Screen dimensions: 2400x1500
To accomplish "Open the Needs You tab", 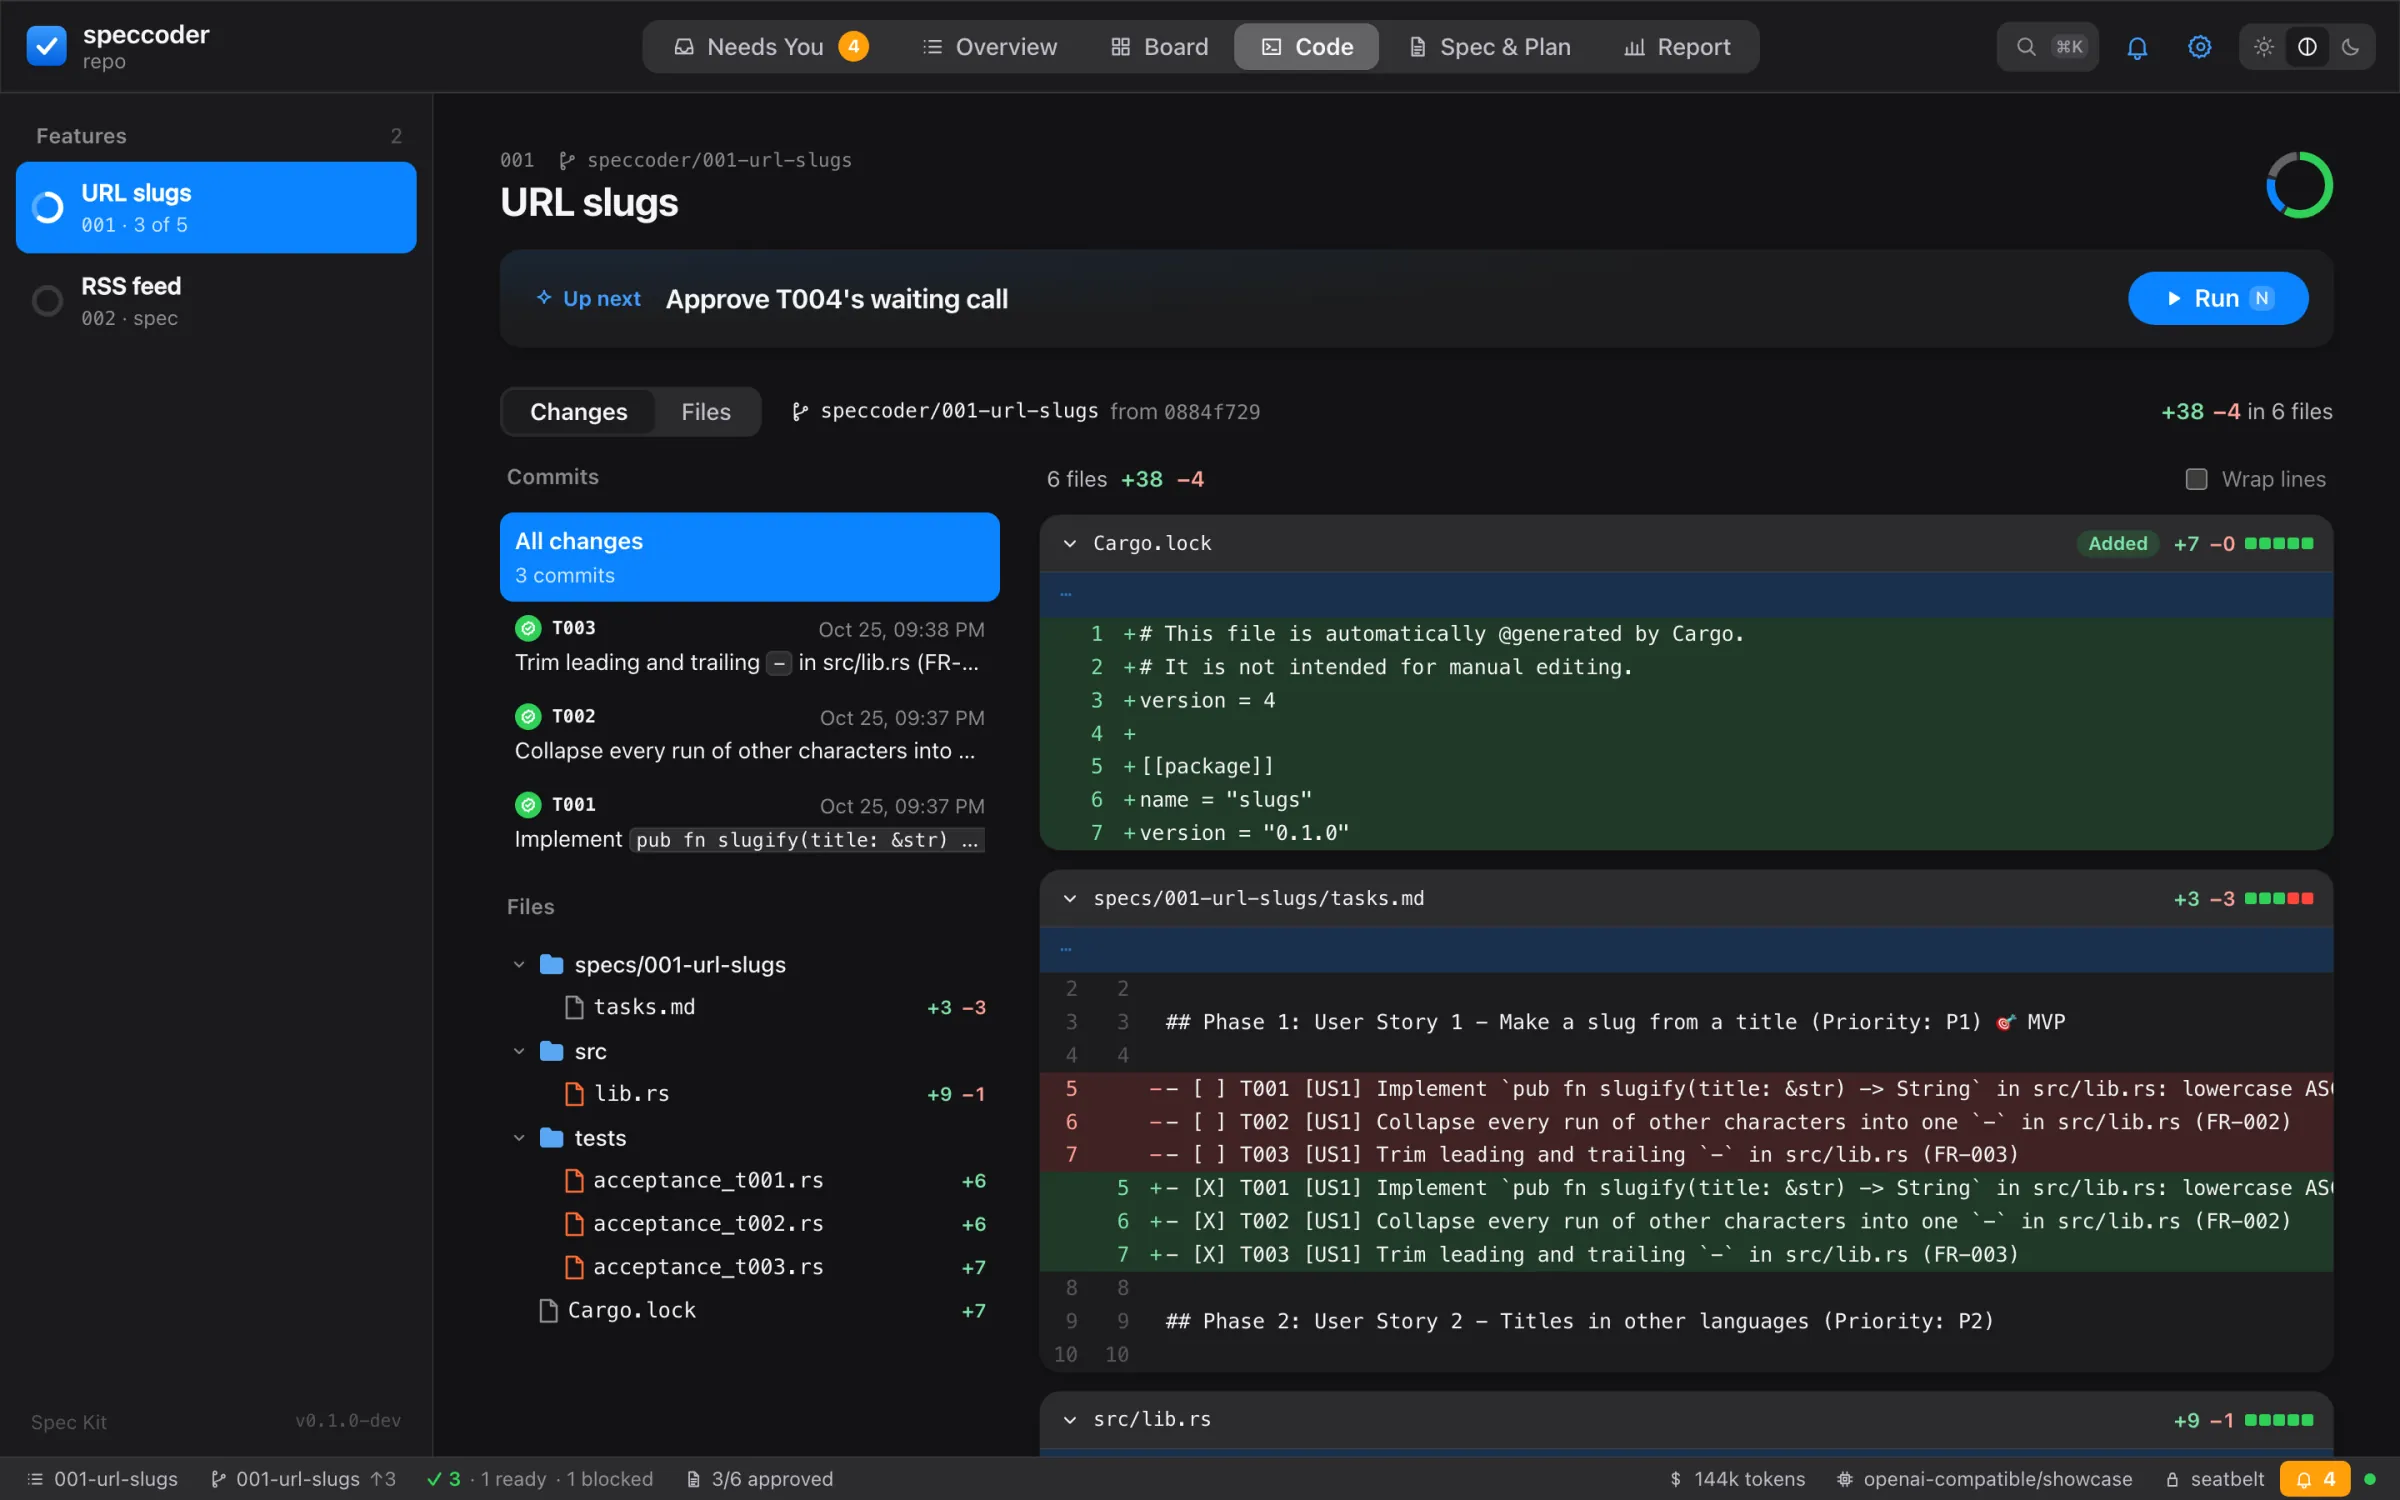I will pyautogui.click(x=770, y=47).
